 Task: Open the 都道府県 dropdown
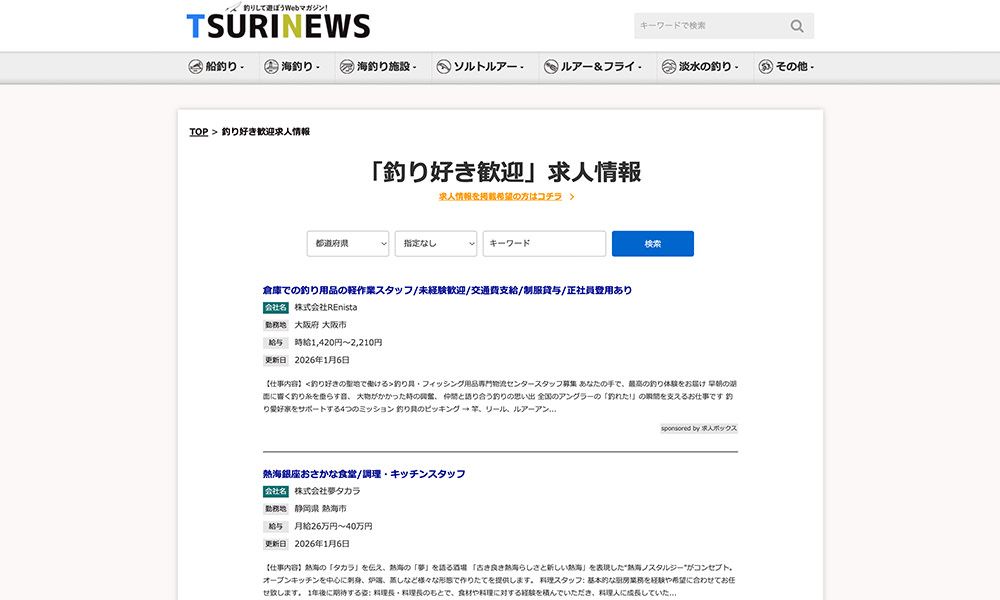347,243
